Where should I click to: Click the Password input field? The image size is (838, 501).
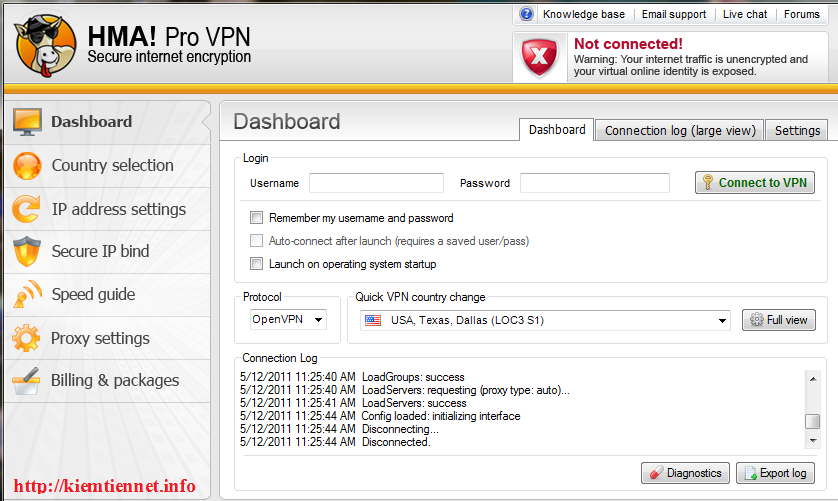[x=595, y=183]
